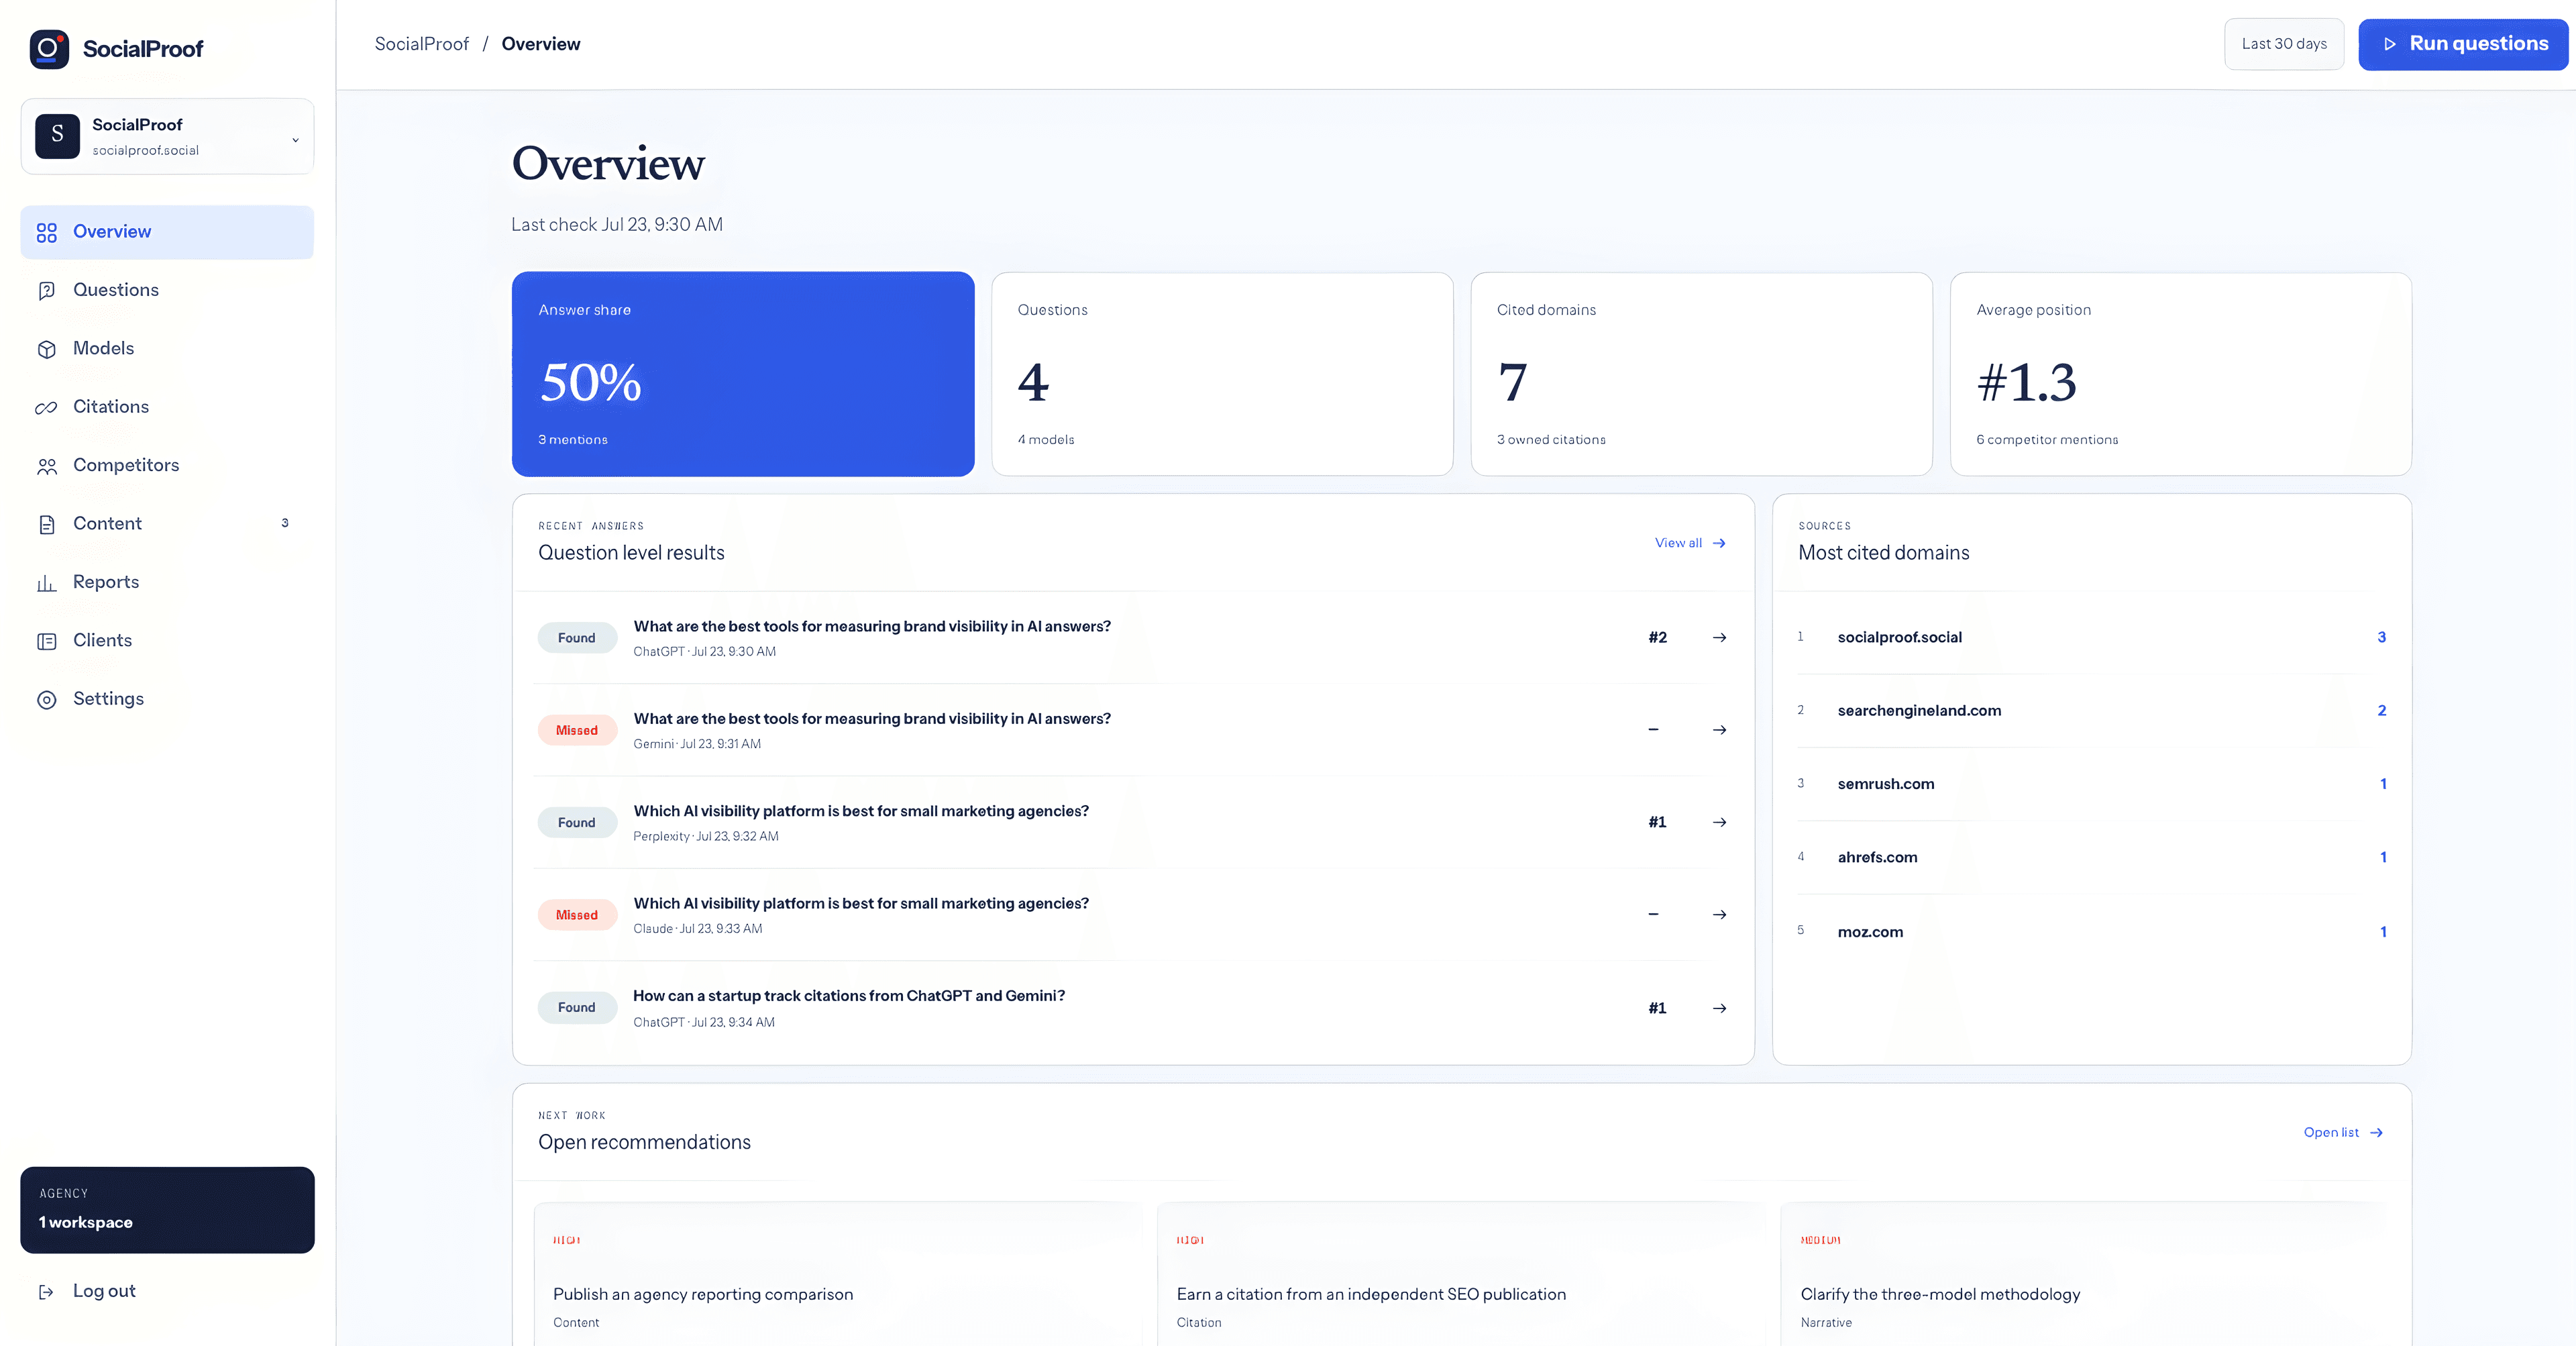
Task: Open arrow for ChatGPT 9:30 AM answer
Action: click(x=1719, y=638)
